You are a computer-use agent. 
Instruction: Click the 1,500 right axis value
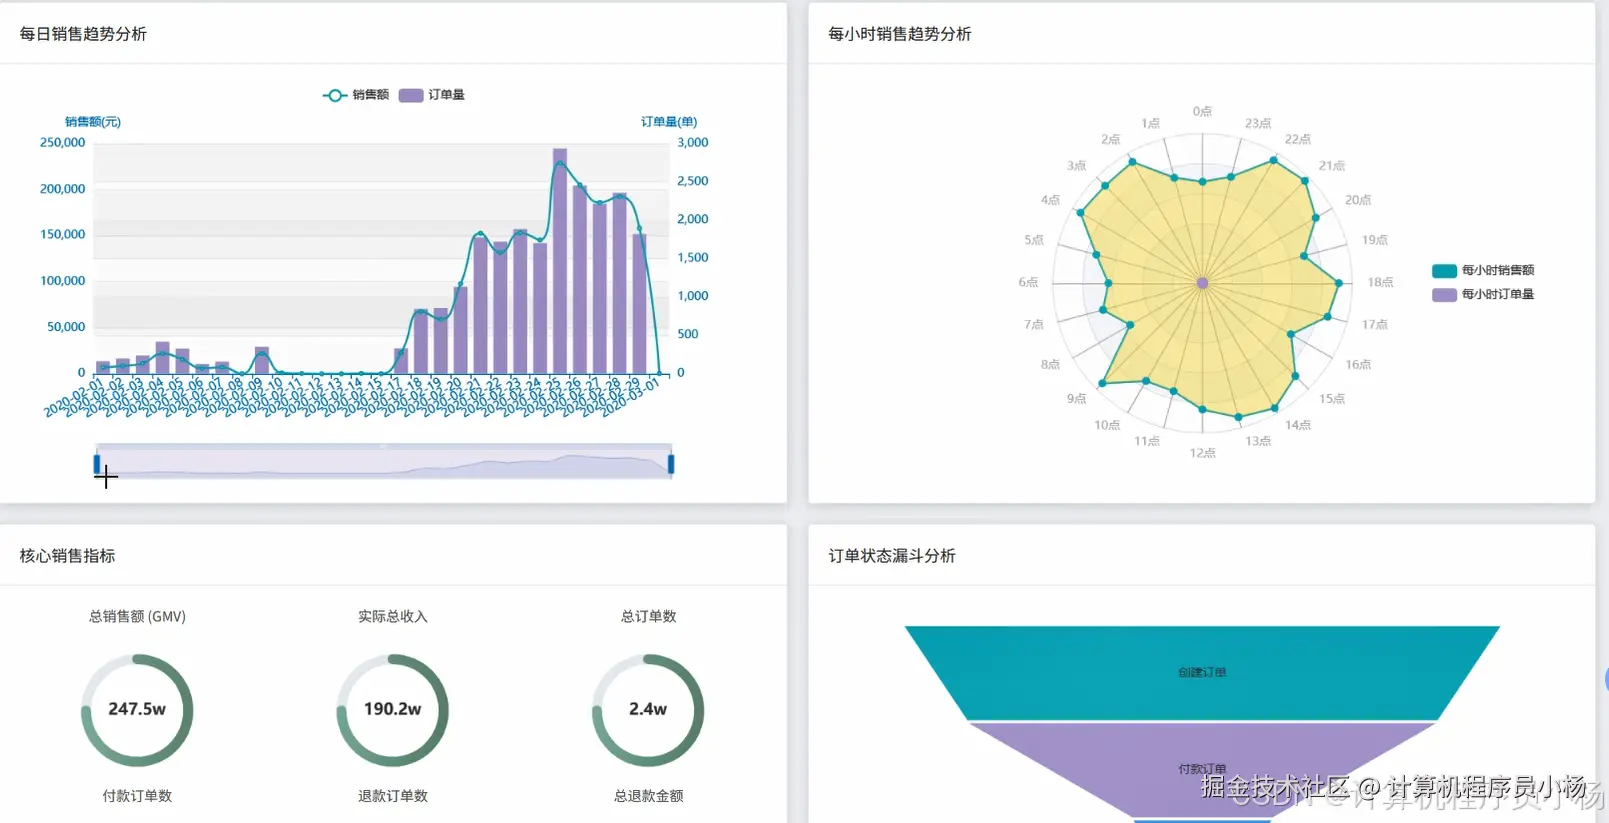(693, 258)
